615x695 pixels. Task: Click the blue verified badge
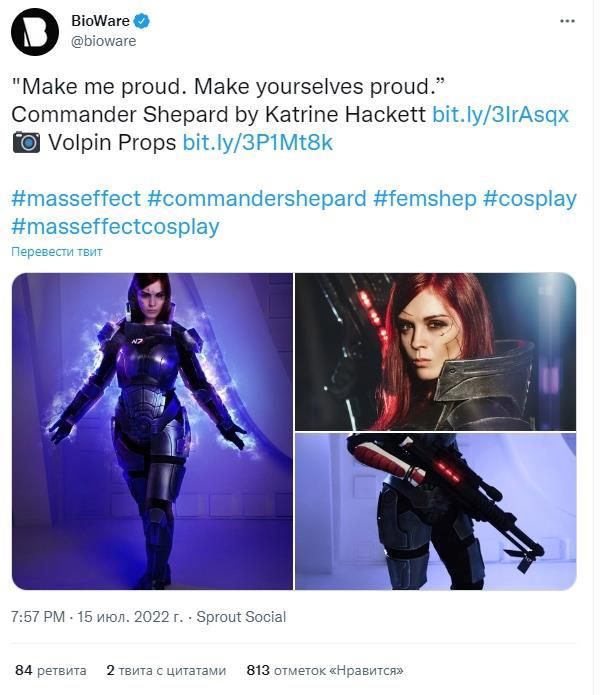tap(142, 21)
